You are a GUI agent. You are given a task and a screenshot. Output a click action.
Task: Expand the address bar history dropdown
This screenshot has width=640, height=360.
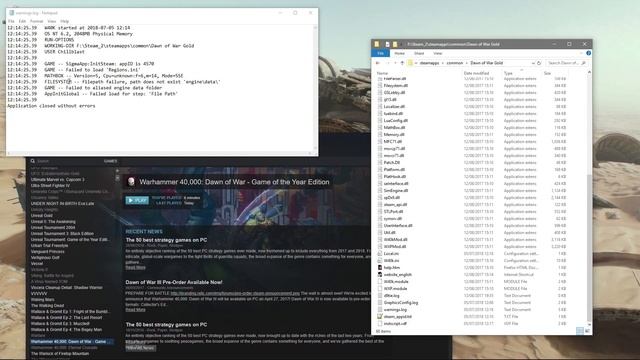533,63
